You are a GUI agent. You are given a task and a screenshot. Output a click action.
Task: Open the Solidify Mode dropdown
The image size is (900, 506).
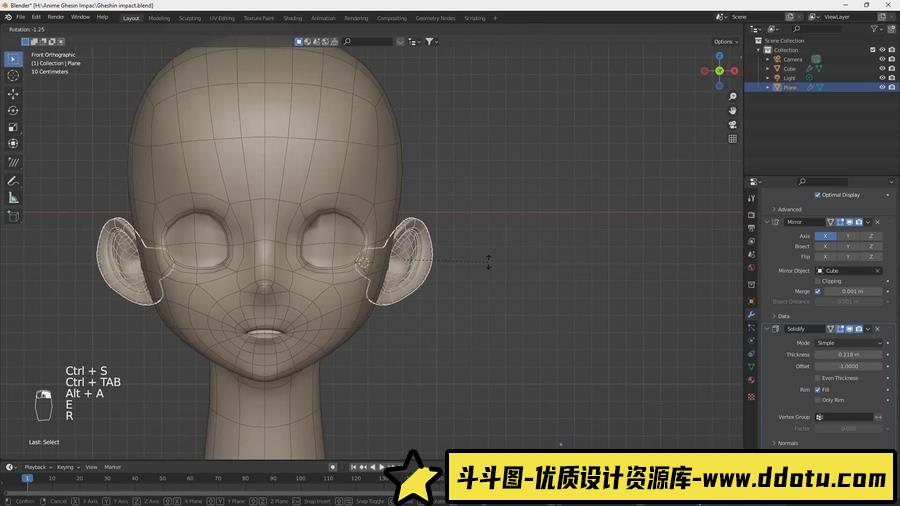[848, 343]
